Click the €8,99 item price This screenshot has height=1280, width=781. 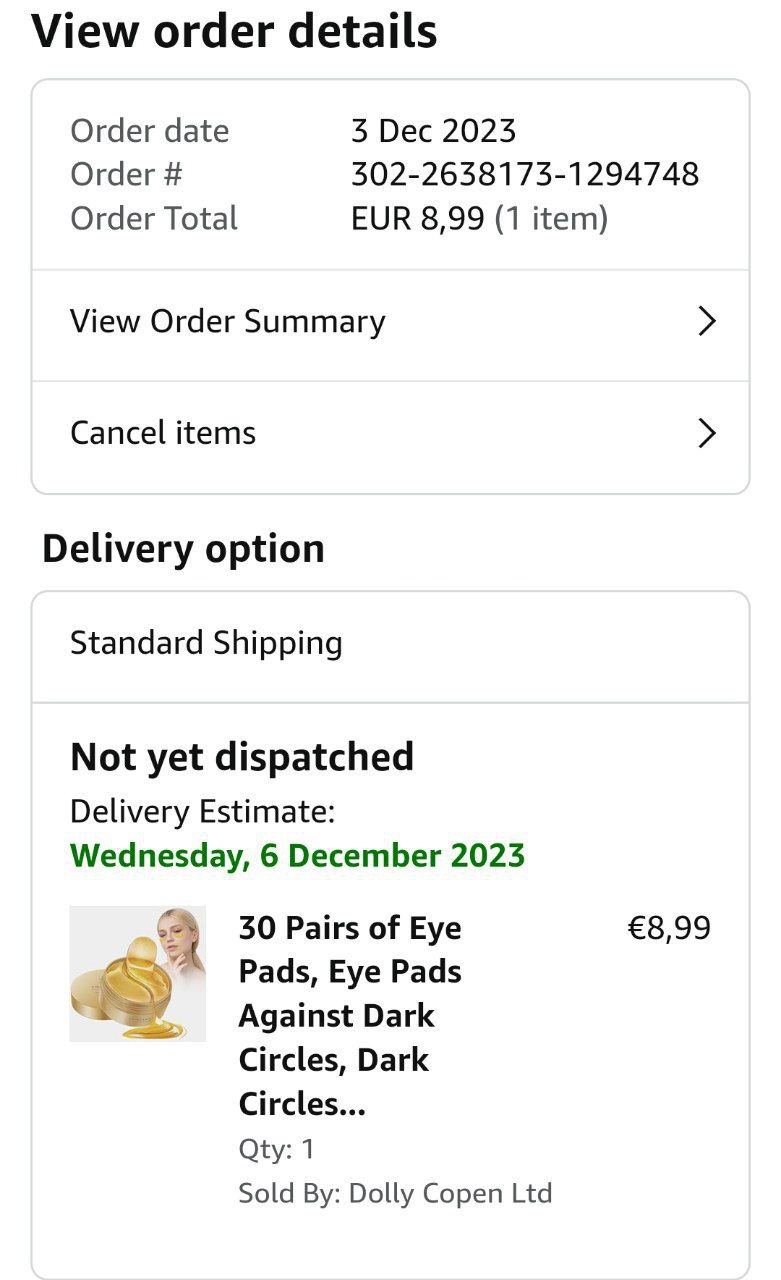click(669, 928)
